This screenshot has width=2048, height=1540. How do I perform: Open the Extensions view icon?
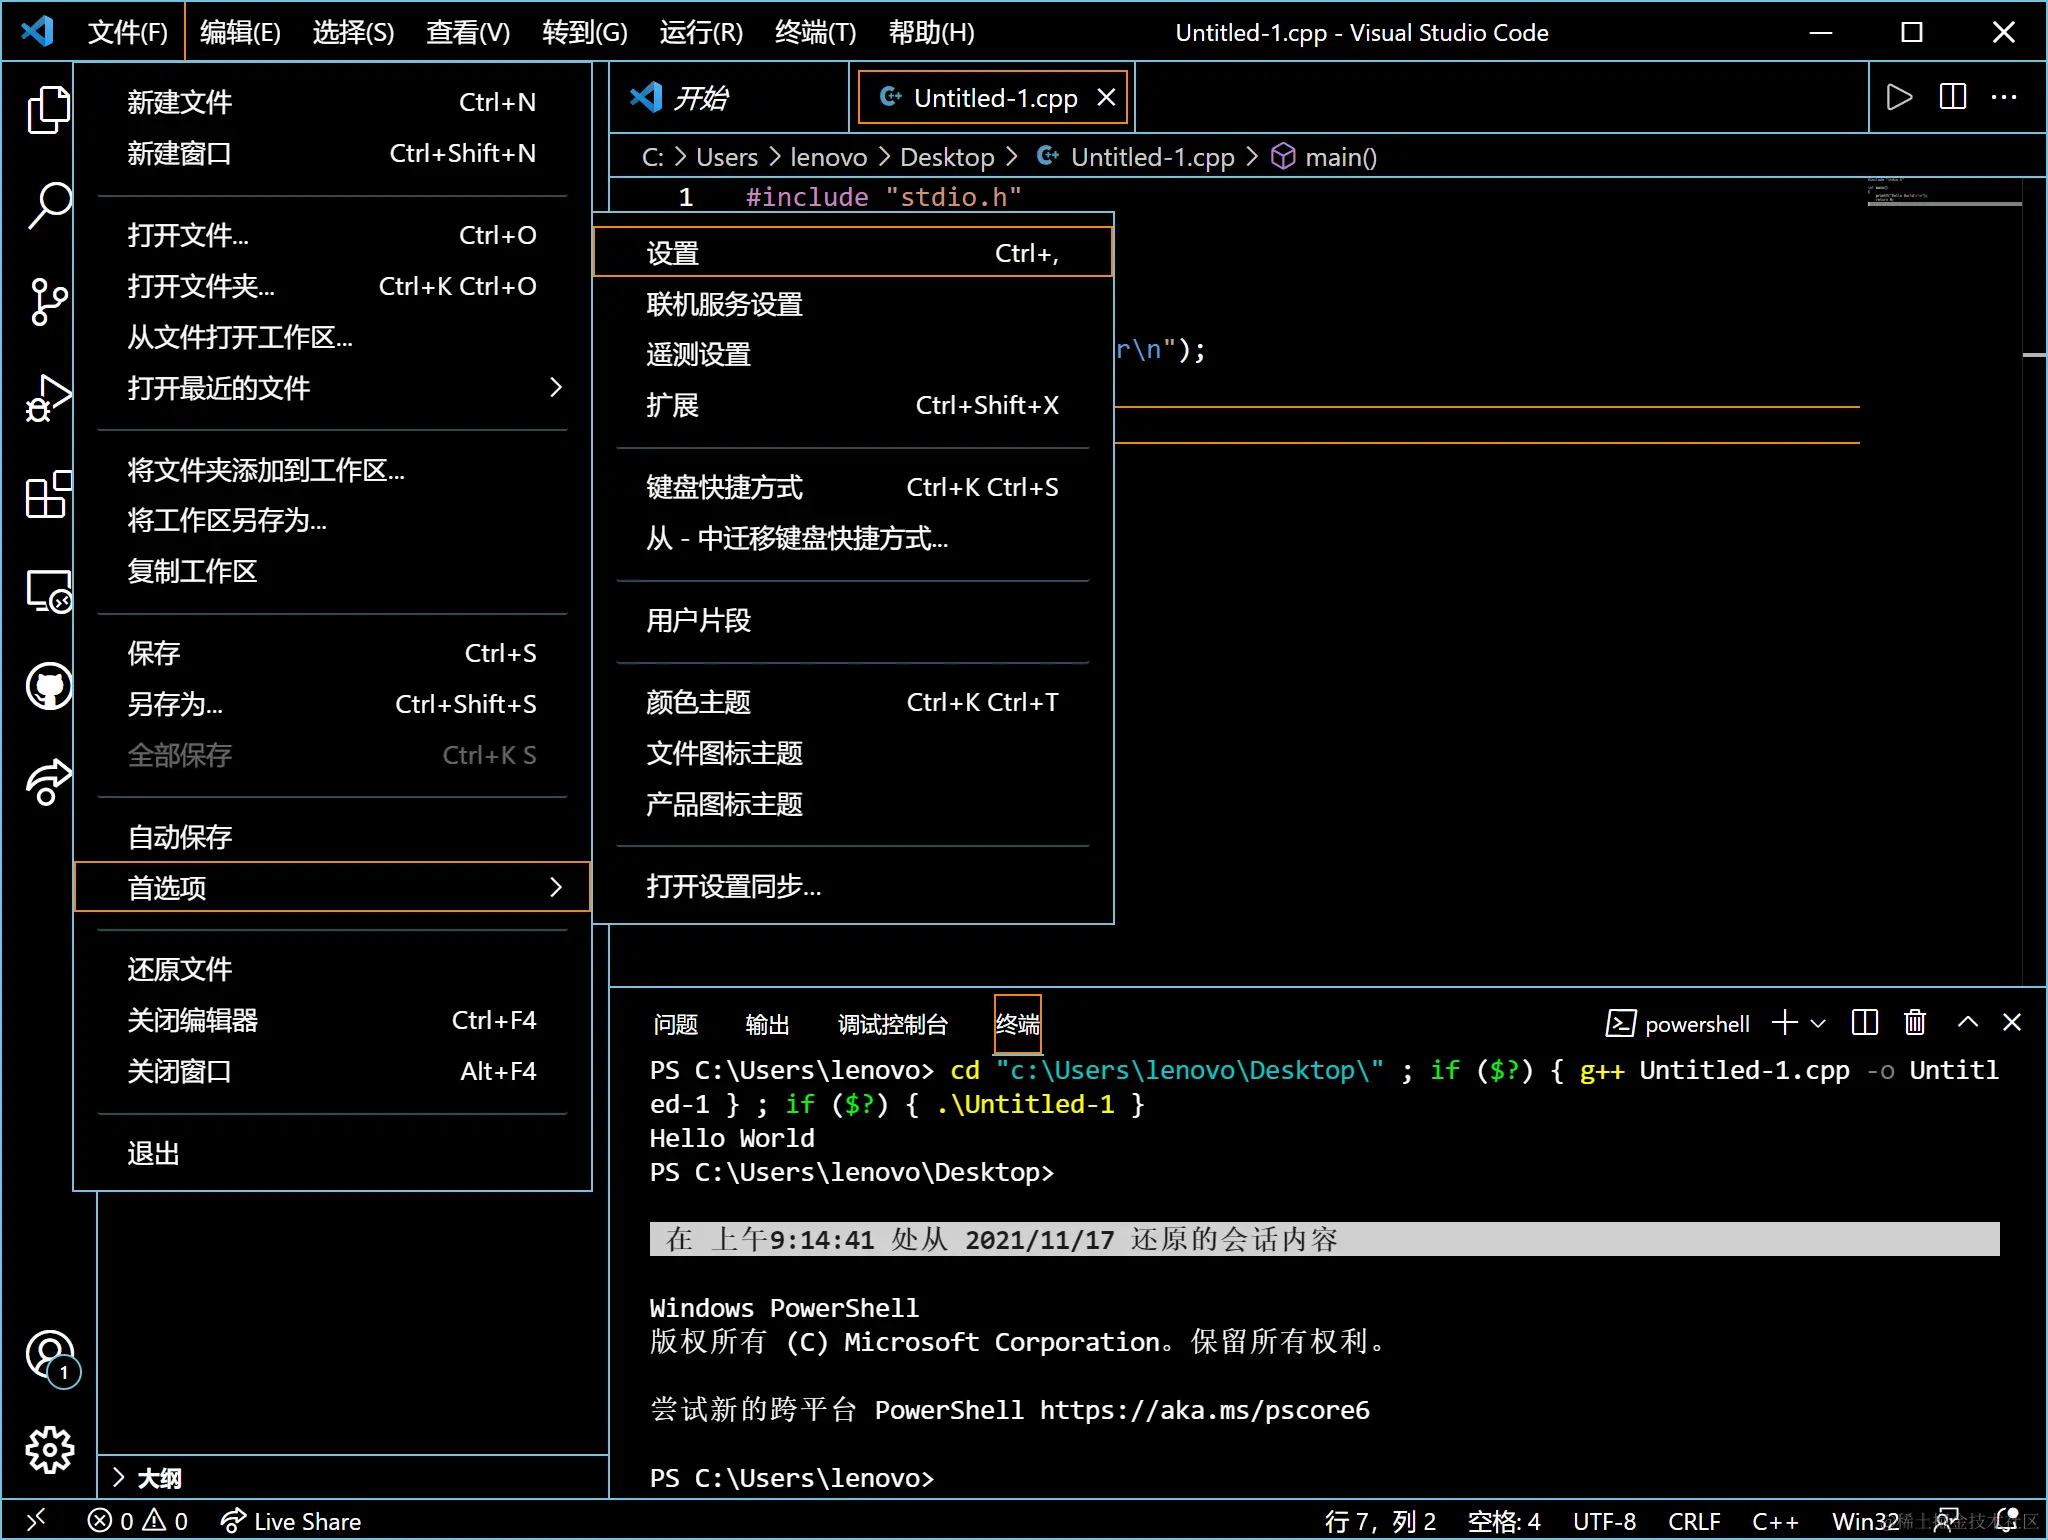pos(48,494)
